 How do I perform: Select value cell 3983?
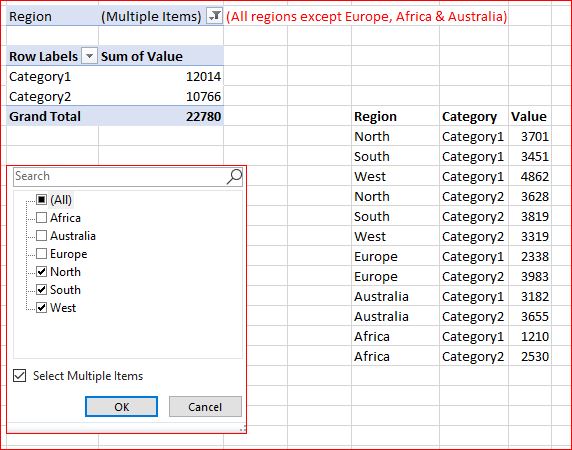click(530, 276)
